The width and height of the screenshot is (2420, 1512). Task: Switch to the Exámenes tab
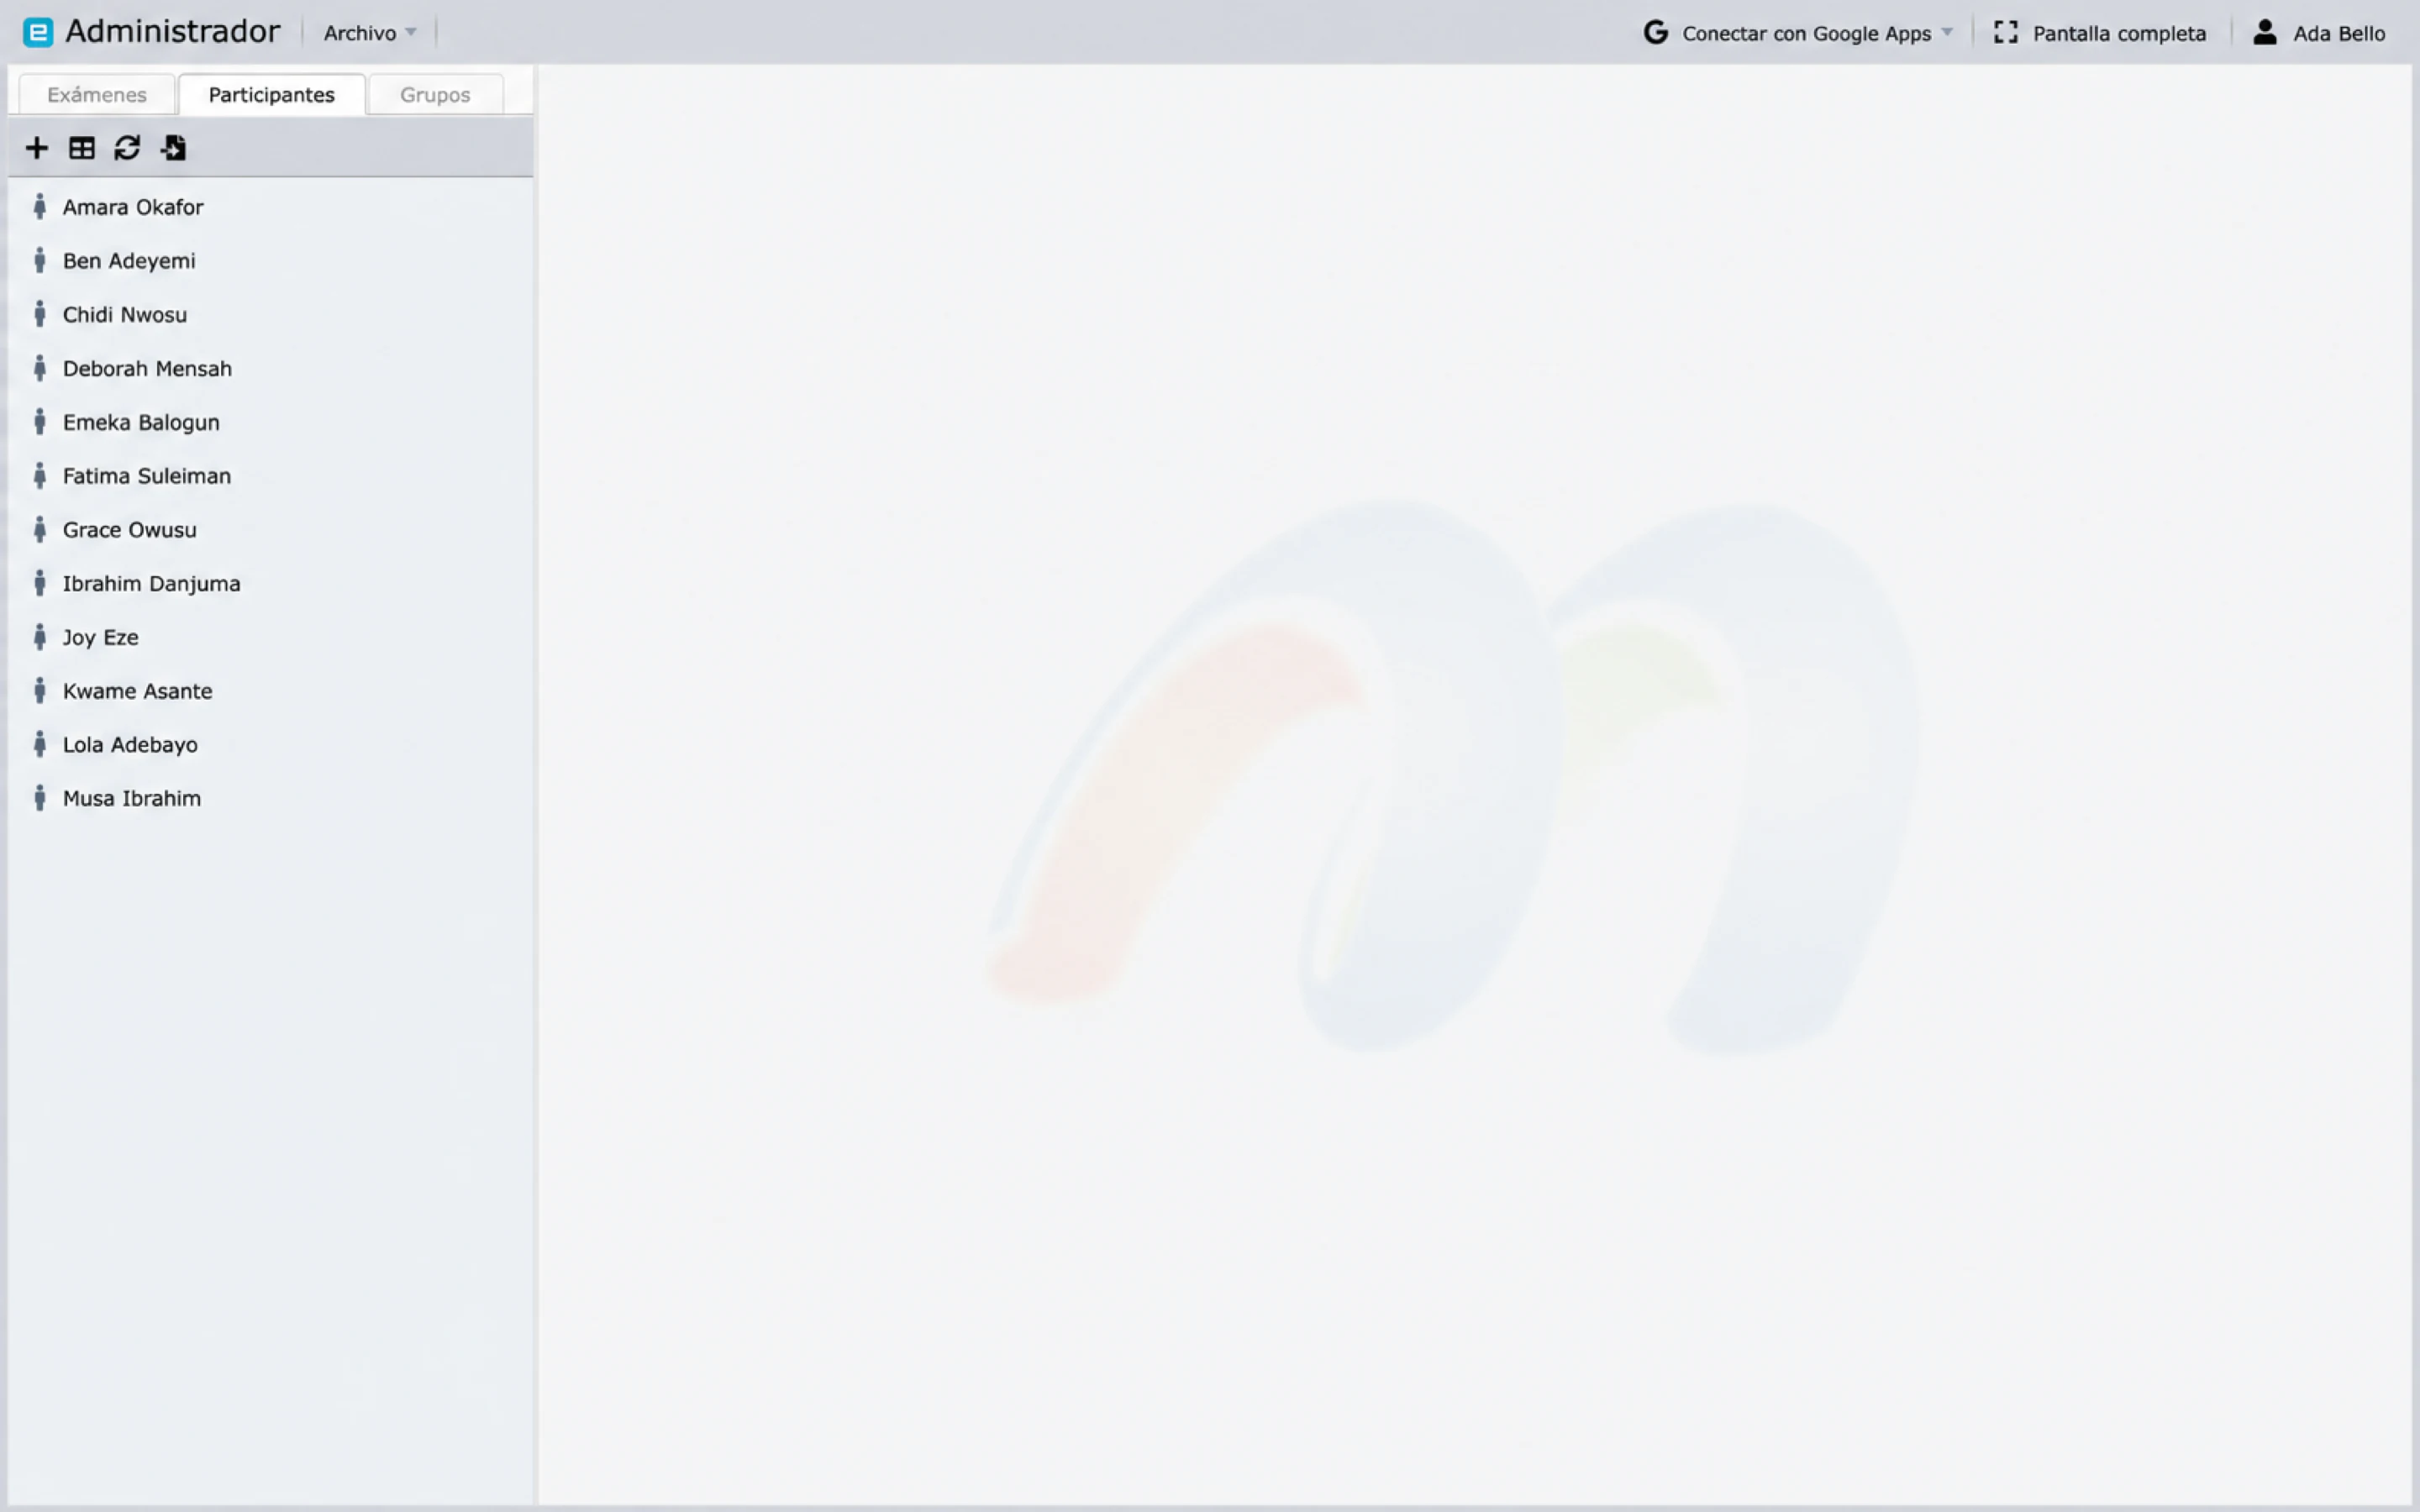(x=97, y=94)
